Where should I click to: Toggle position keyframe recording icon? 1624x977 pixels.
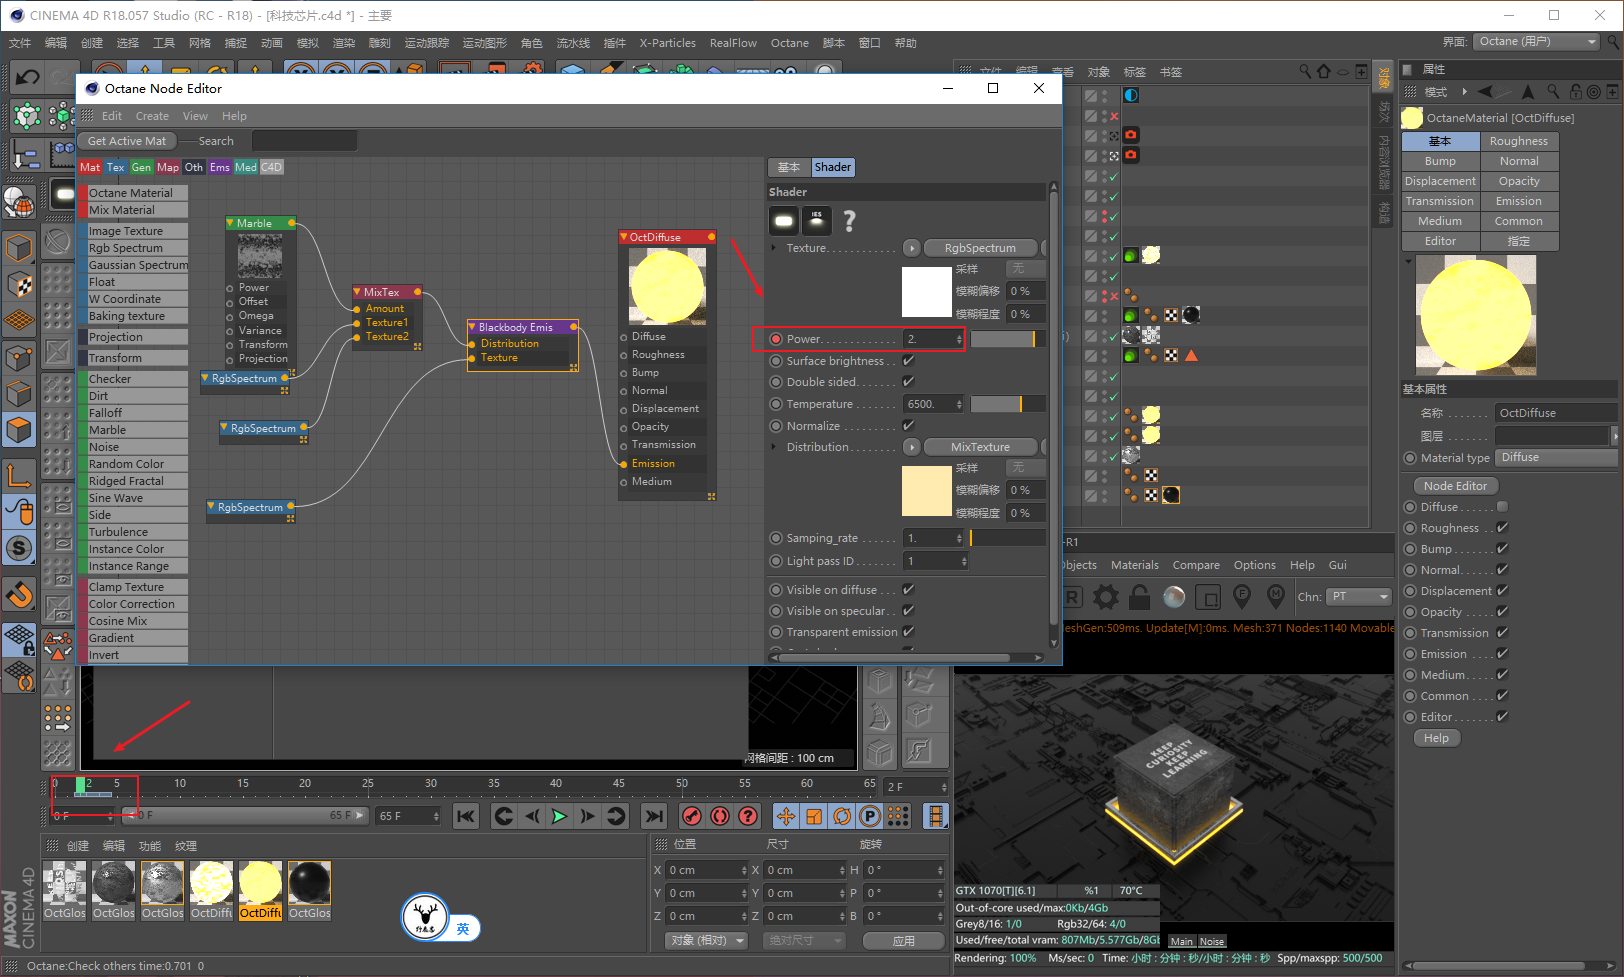[786, 816]
